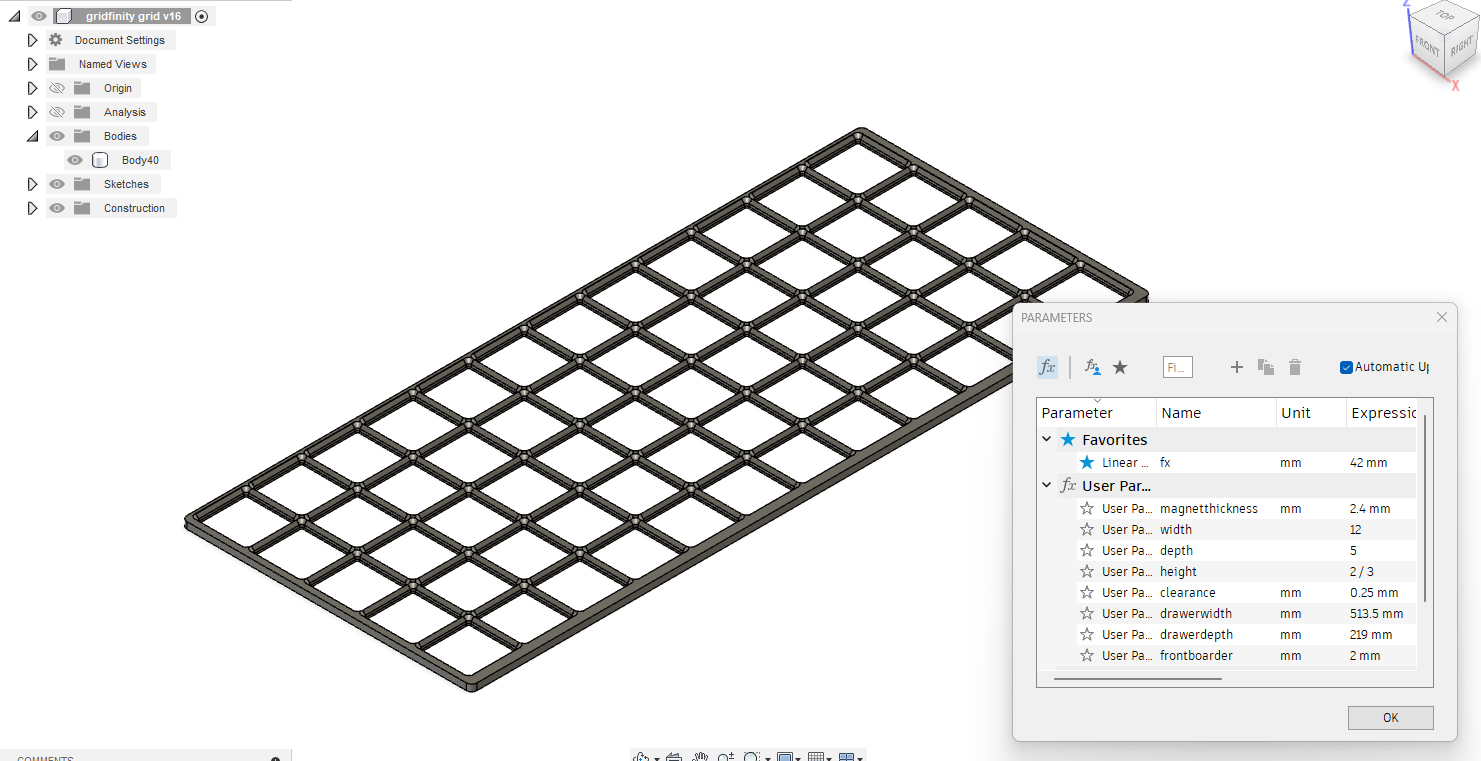
Task: Expand the Named Views folder
Action: click(x=31, y=64)
